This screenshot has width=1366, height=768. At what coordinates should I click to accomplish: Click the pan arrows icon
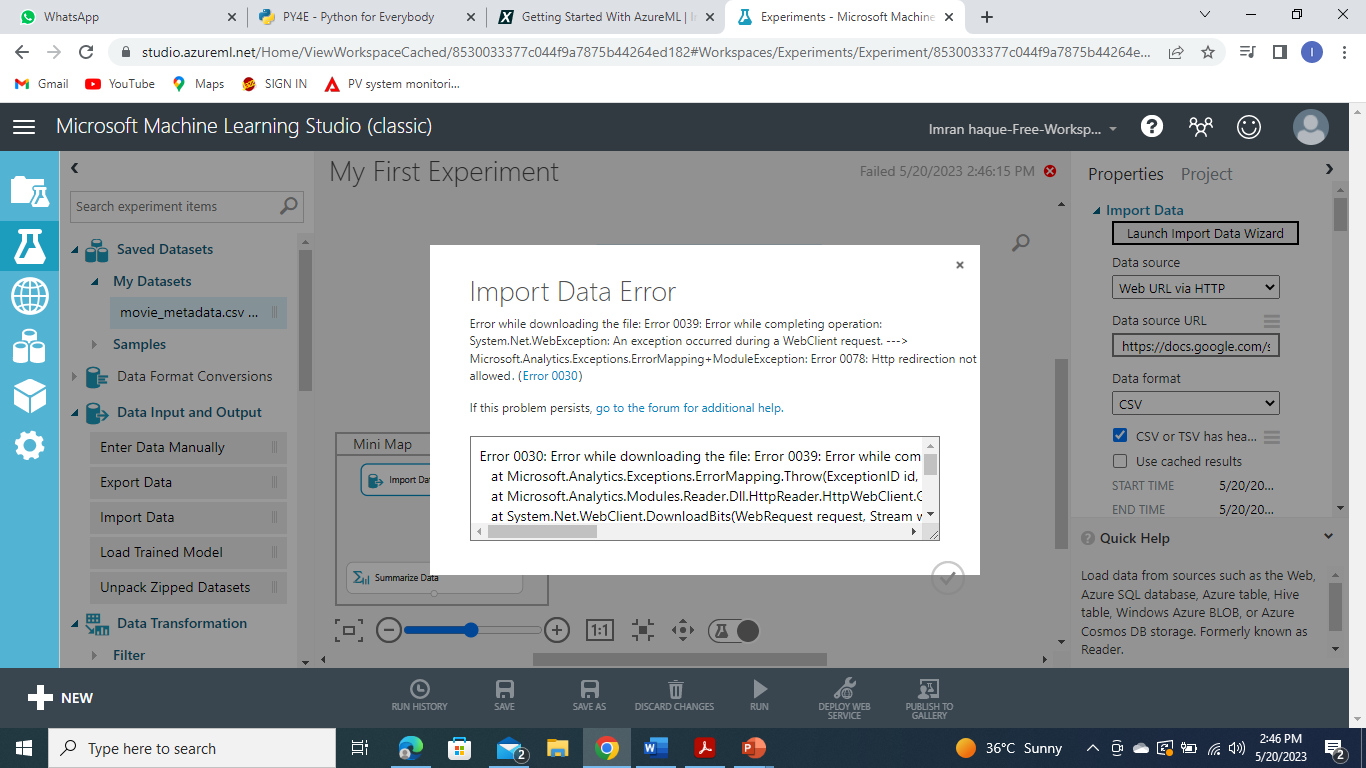683,630
